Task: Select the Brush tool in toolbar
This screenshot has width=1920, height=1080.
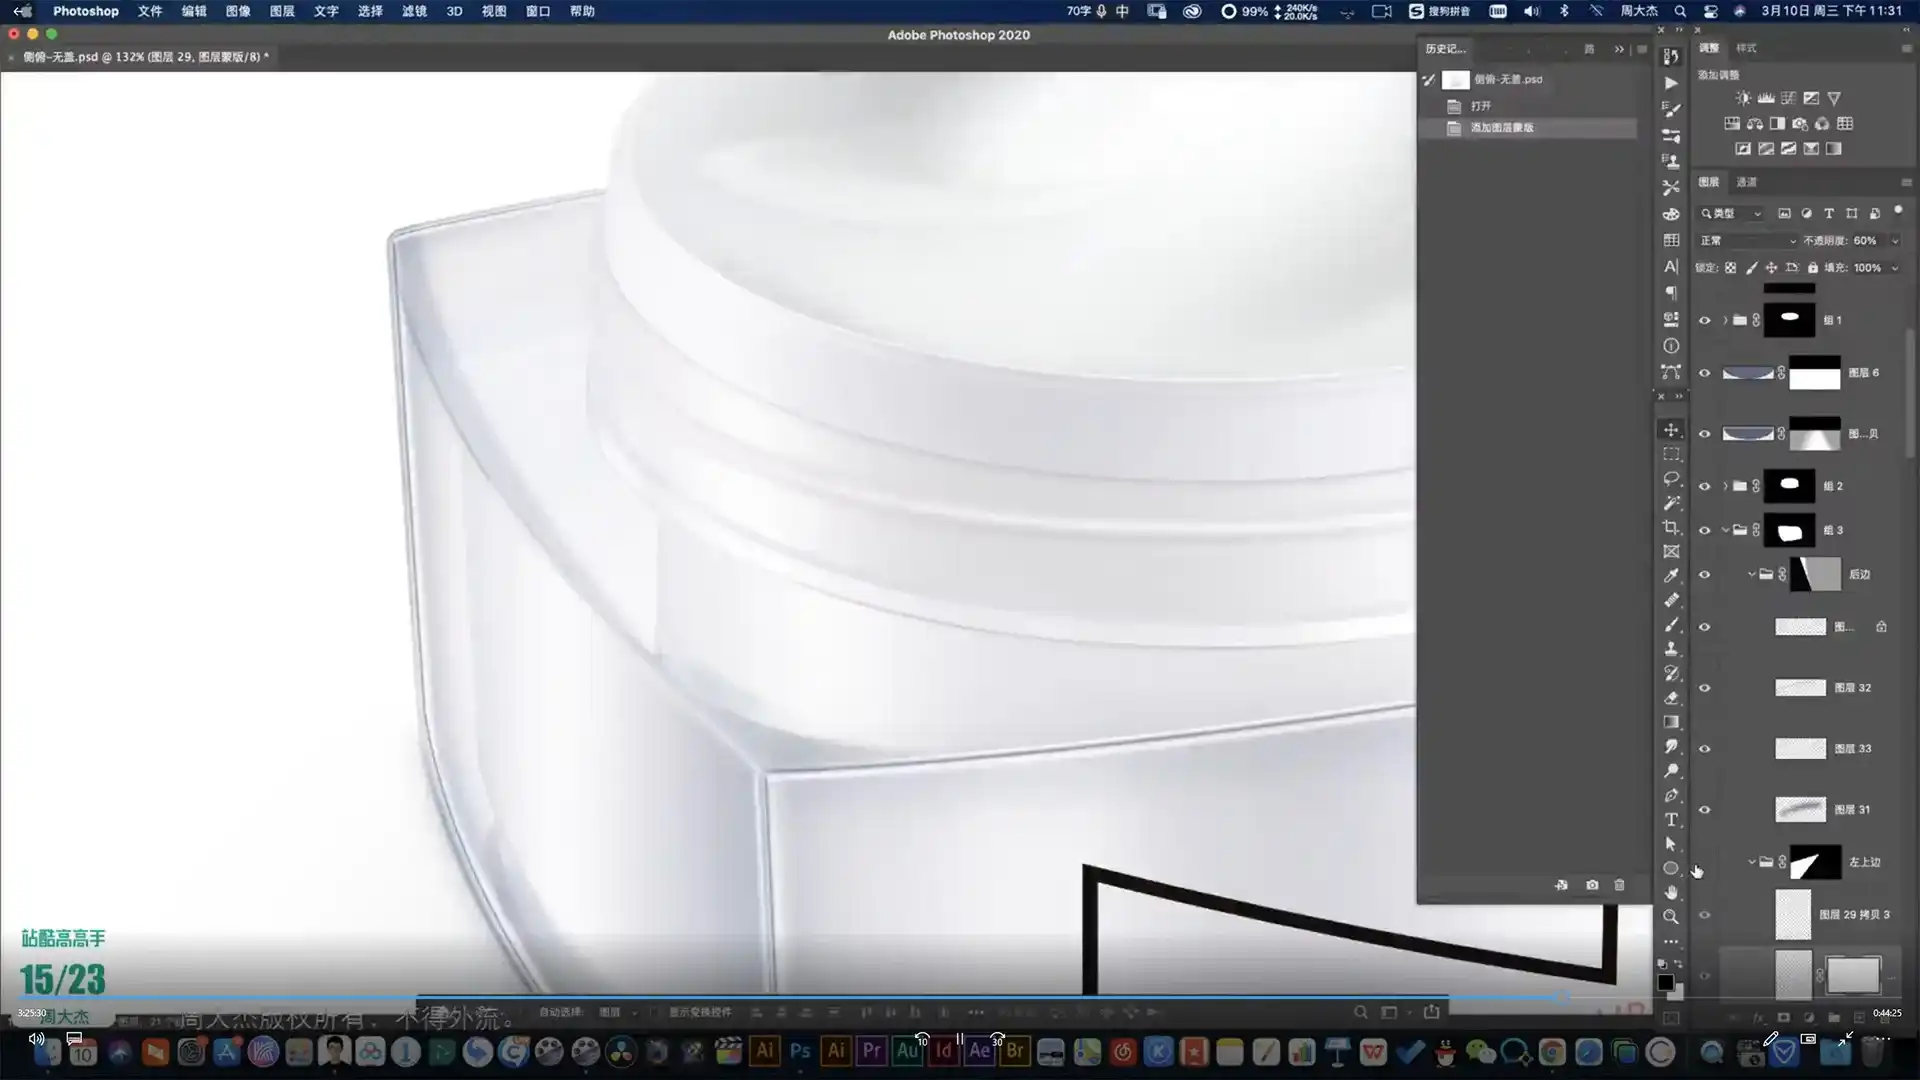Action: coord(1670,625)
